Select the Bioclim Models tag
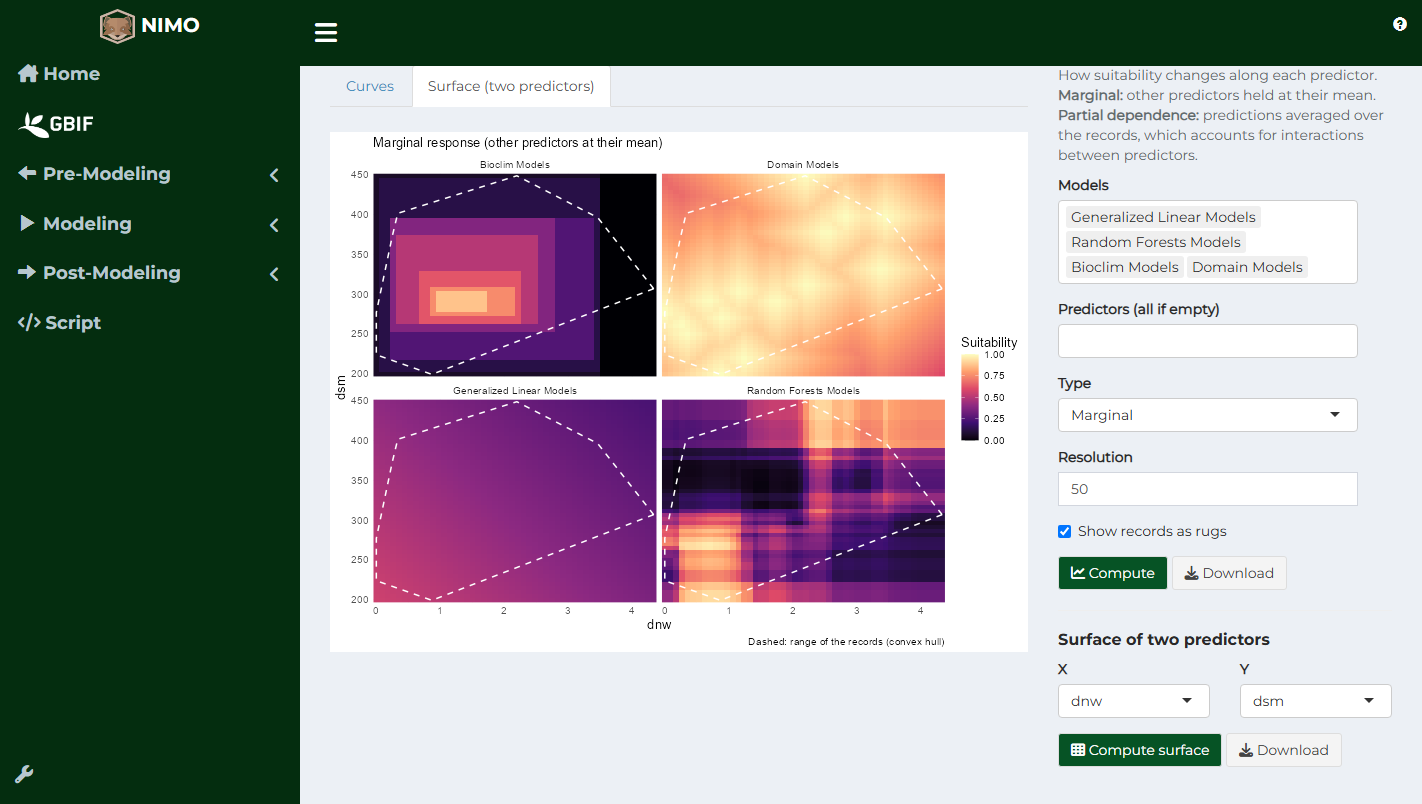This screenshot has height=804, width=1422. click(1125, 267)
